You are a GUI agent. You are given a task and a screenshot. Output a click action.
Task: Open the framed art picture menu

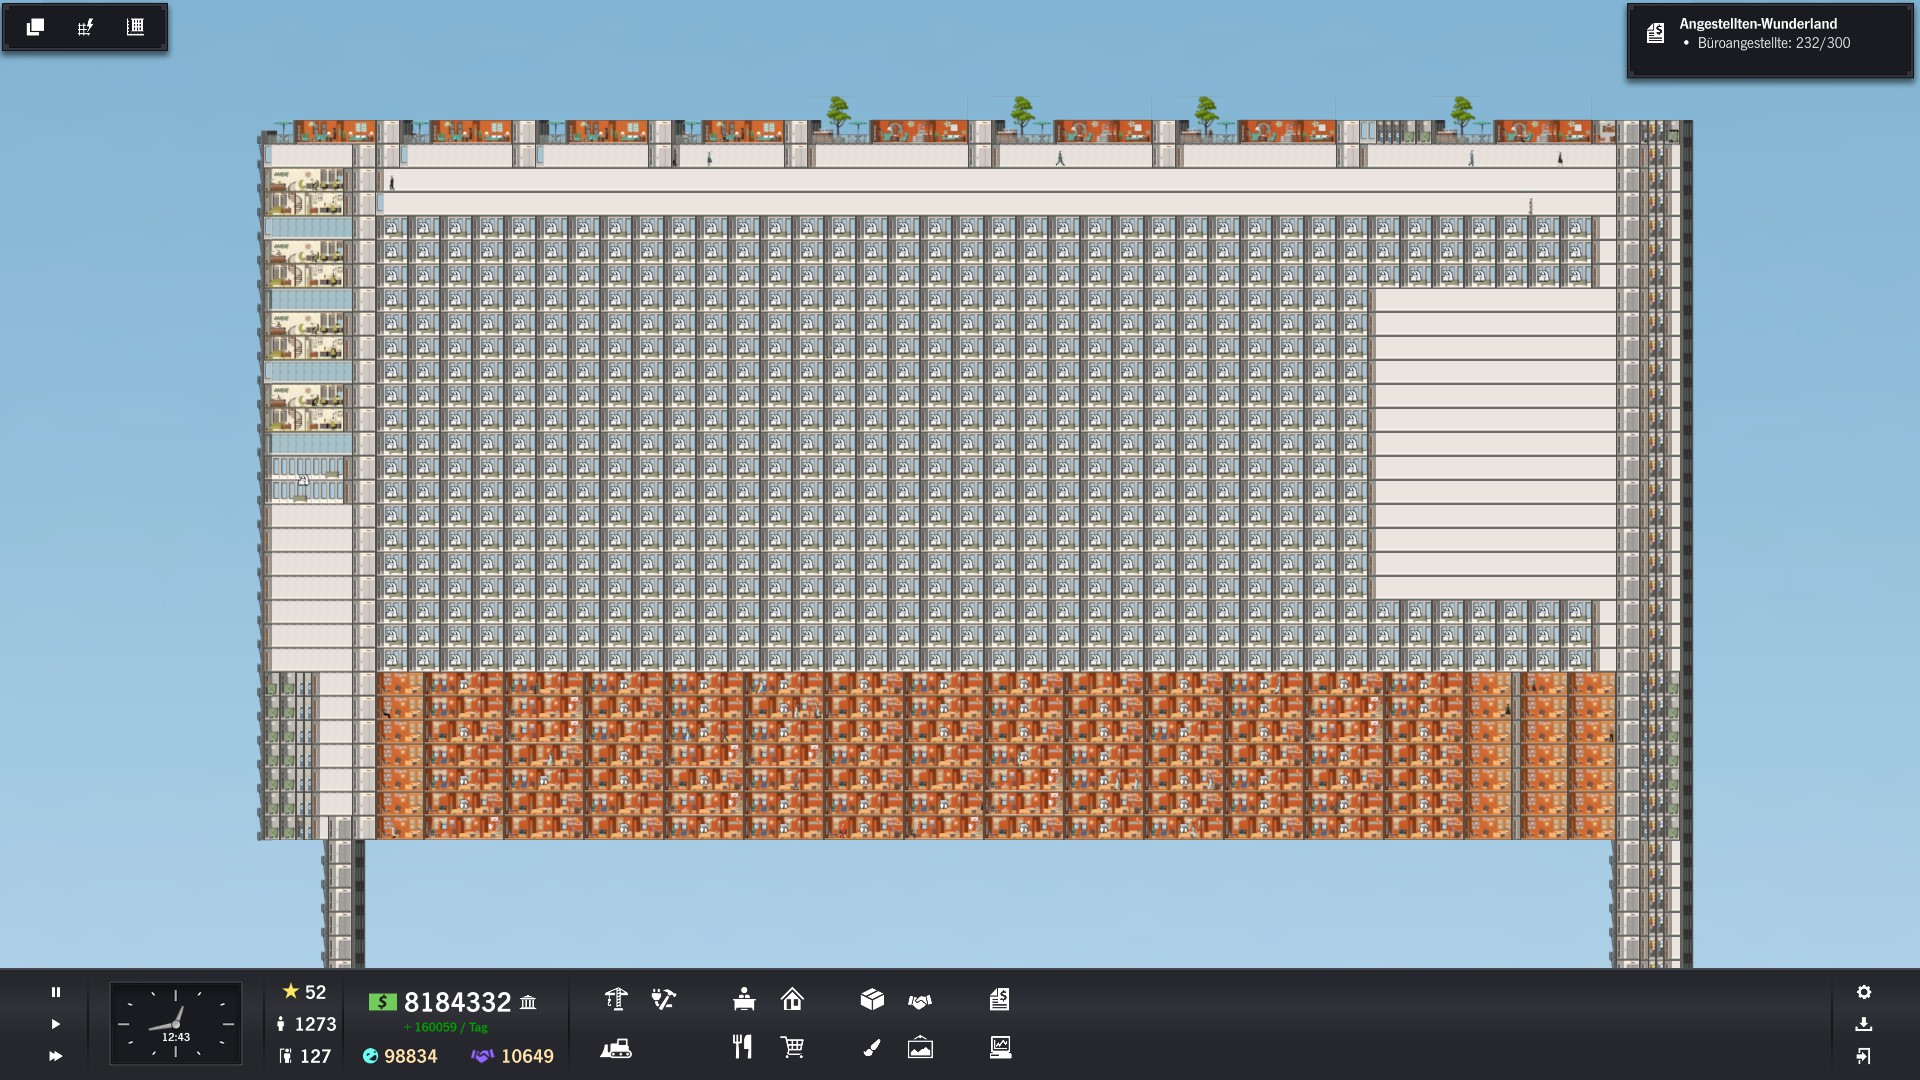coord(920,1047)
